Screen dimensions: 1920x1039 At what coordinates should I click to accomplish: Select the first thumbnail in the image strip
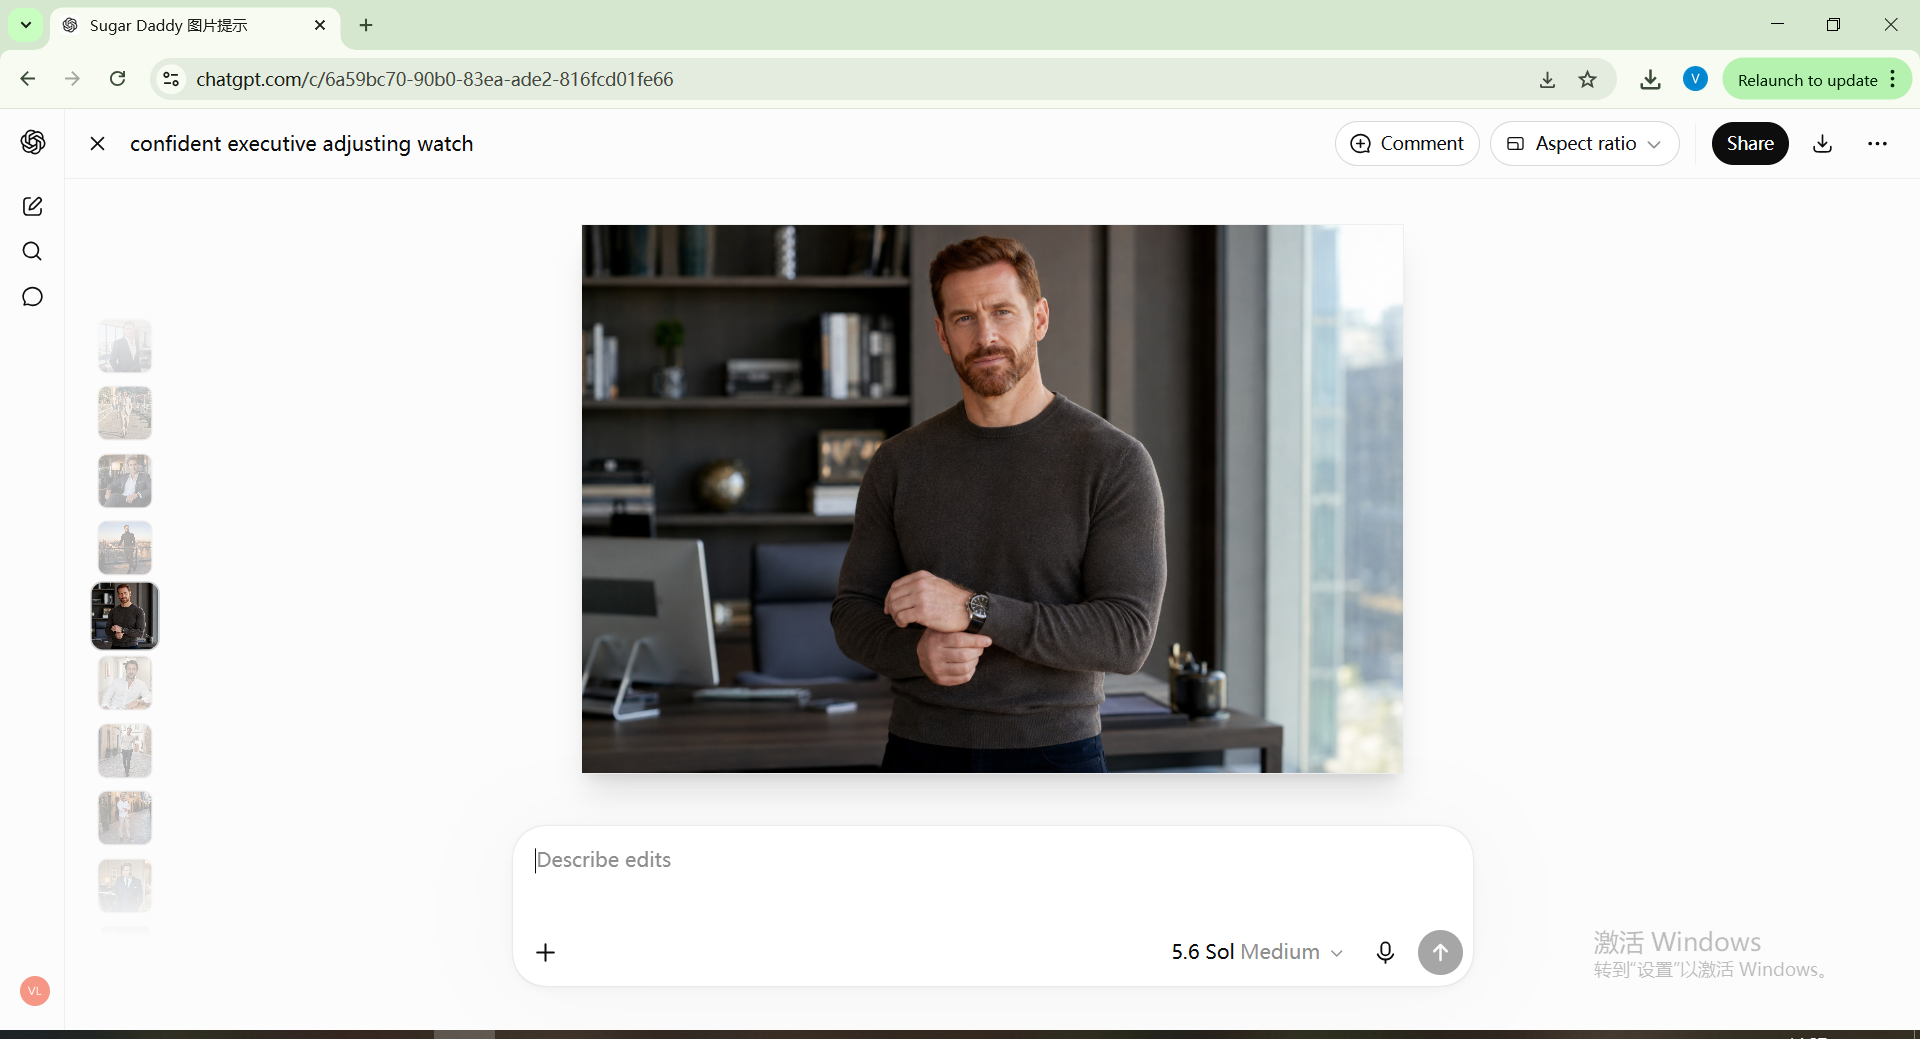(125, 346)
